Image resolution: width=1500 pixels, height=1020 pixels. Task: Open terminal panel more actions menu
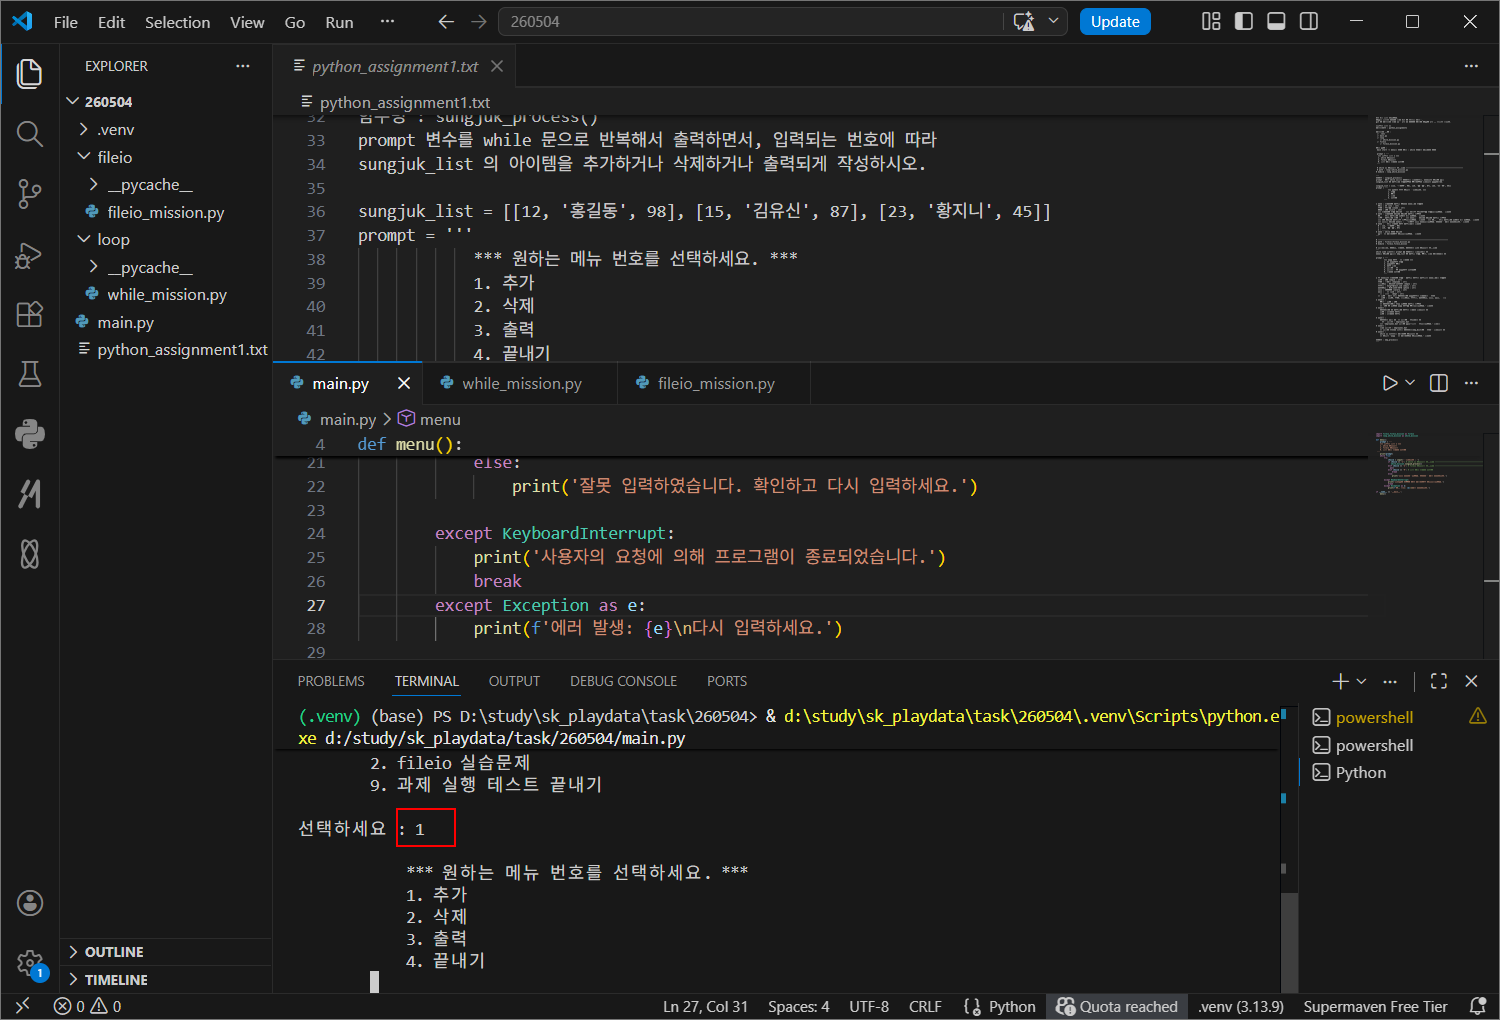pyautogui.click(x=1390, y=681)
